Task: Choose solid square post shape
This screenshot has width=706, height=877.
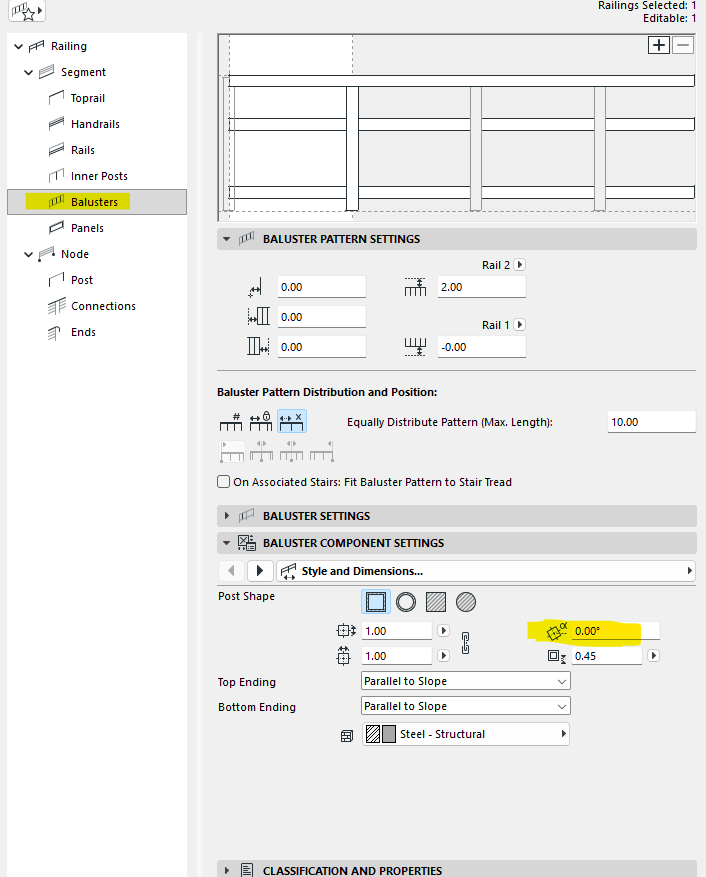Action: pos(436,602)
